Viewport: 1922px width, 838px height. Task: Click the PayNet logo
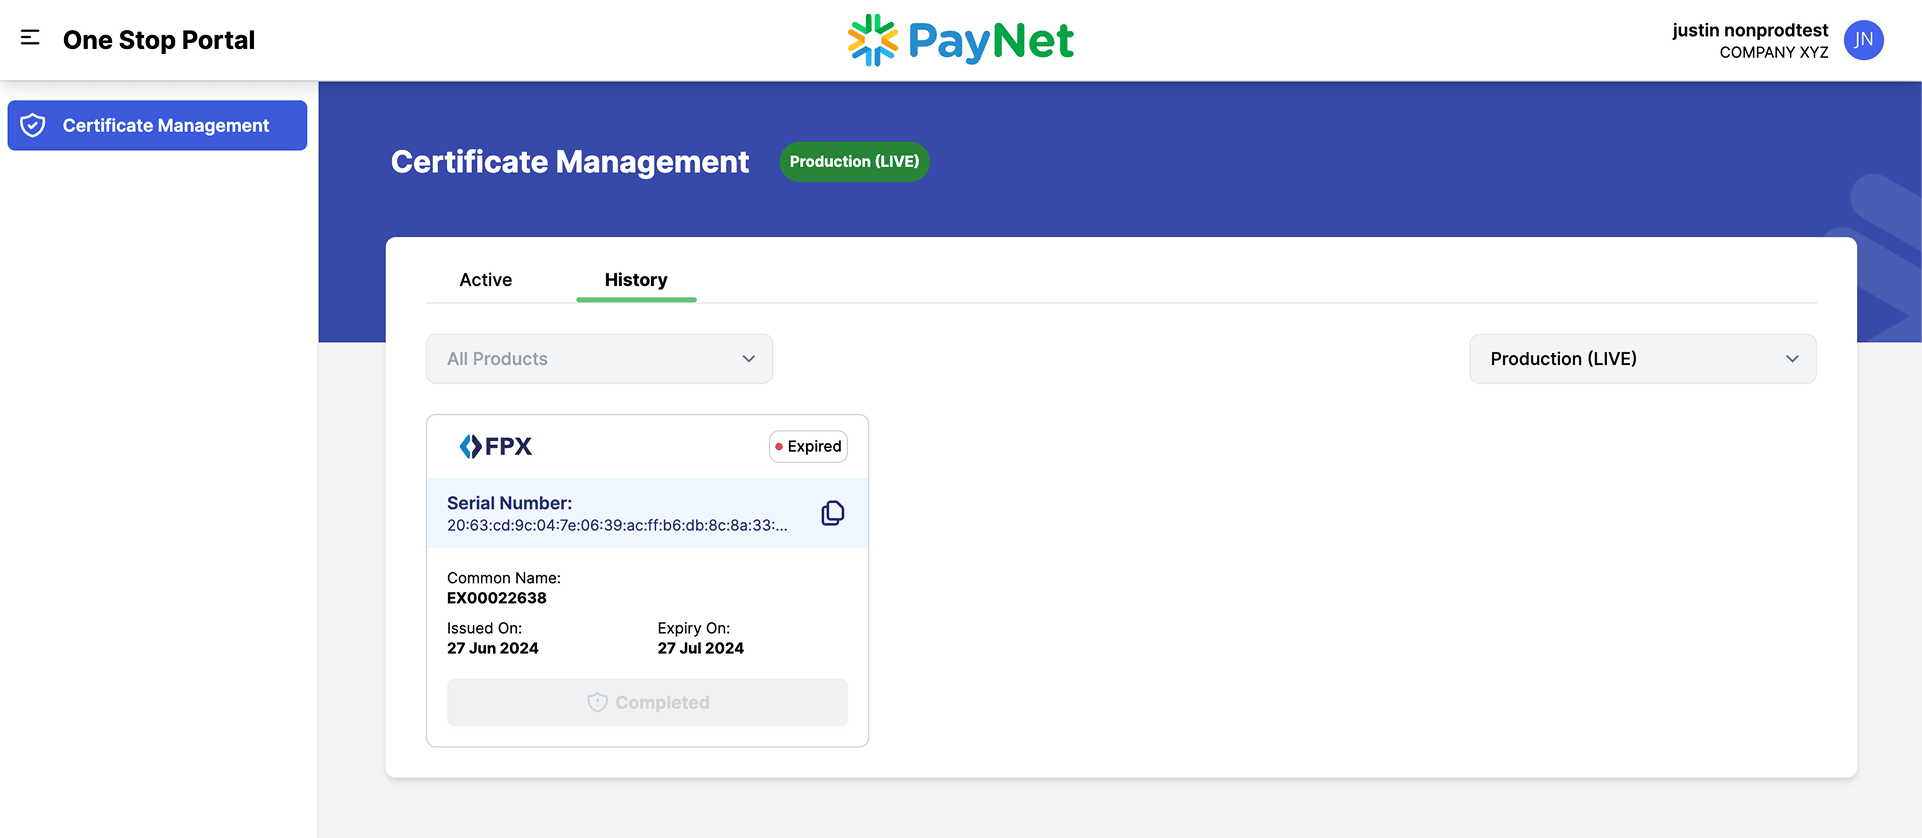click(x=960, y=40)
